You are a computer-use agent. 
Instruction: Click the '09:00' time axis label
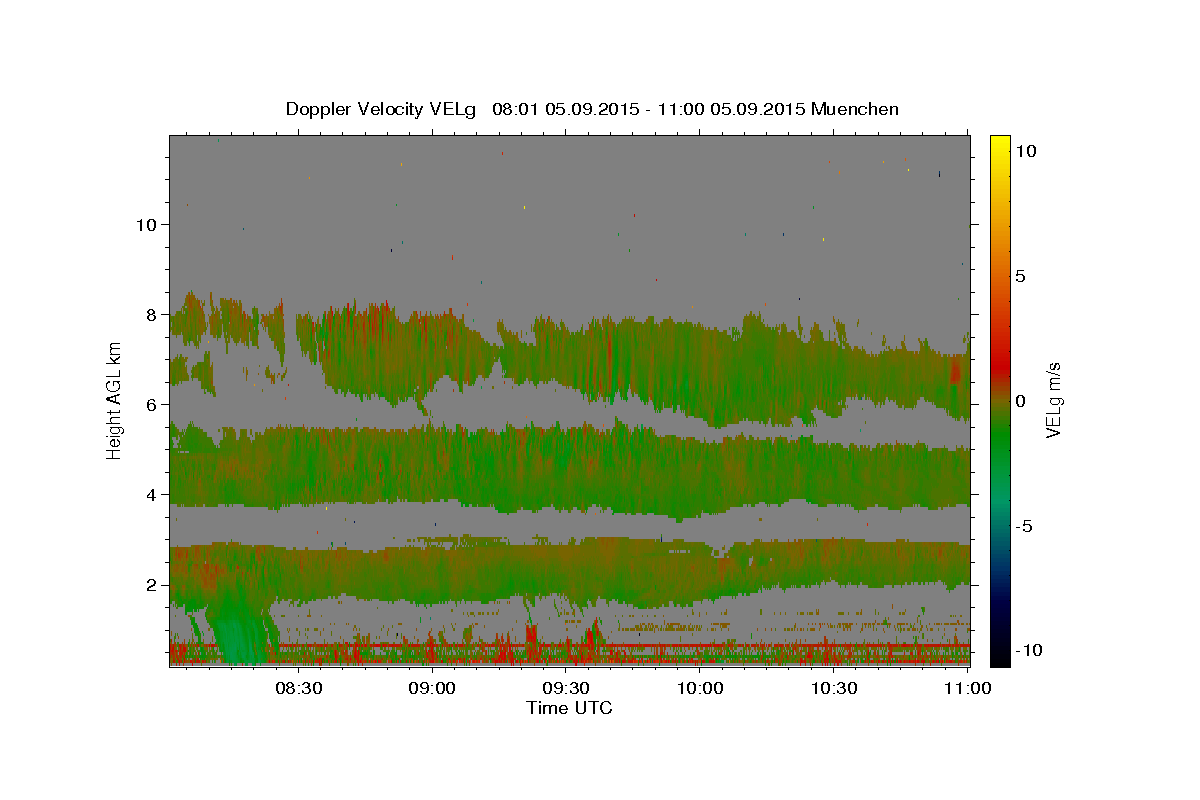(432, 688)
